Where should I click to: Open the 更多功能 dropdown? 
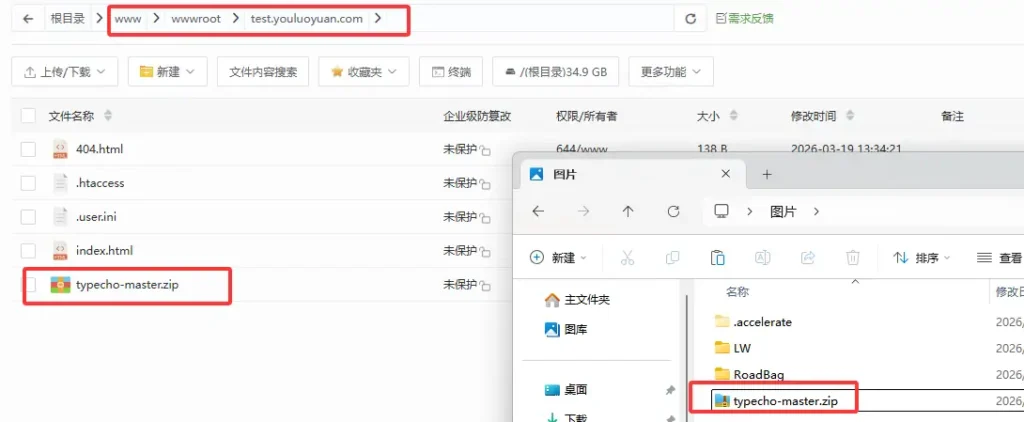click(671, 72)
